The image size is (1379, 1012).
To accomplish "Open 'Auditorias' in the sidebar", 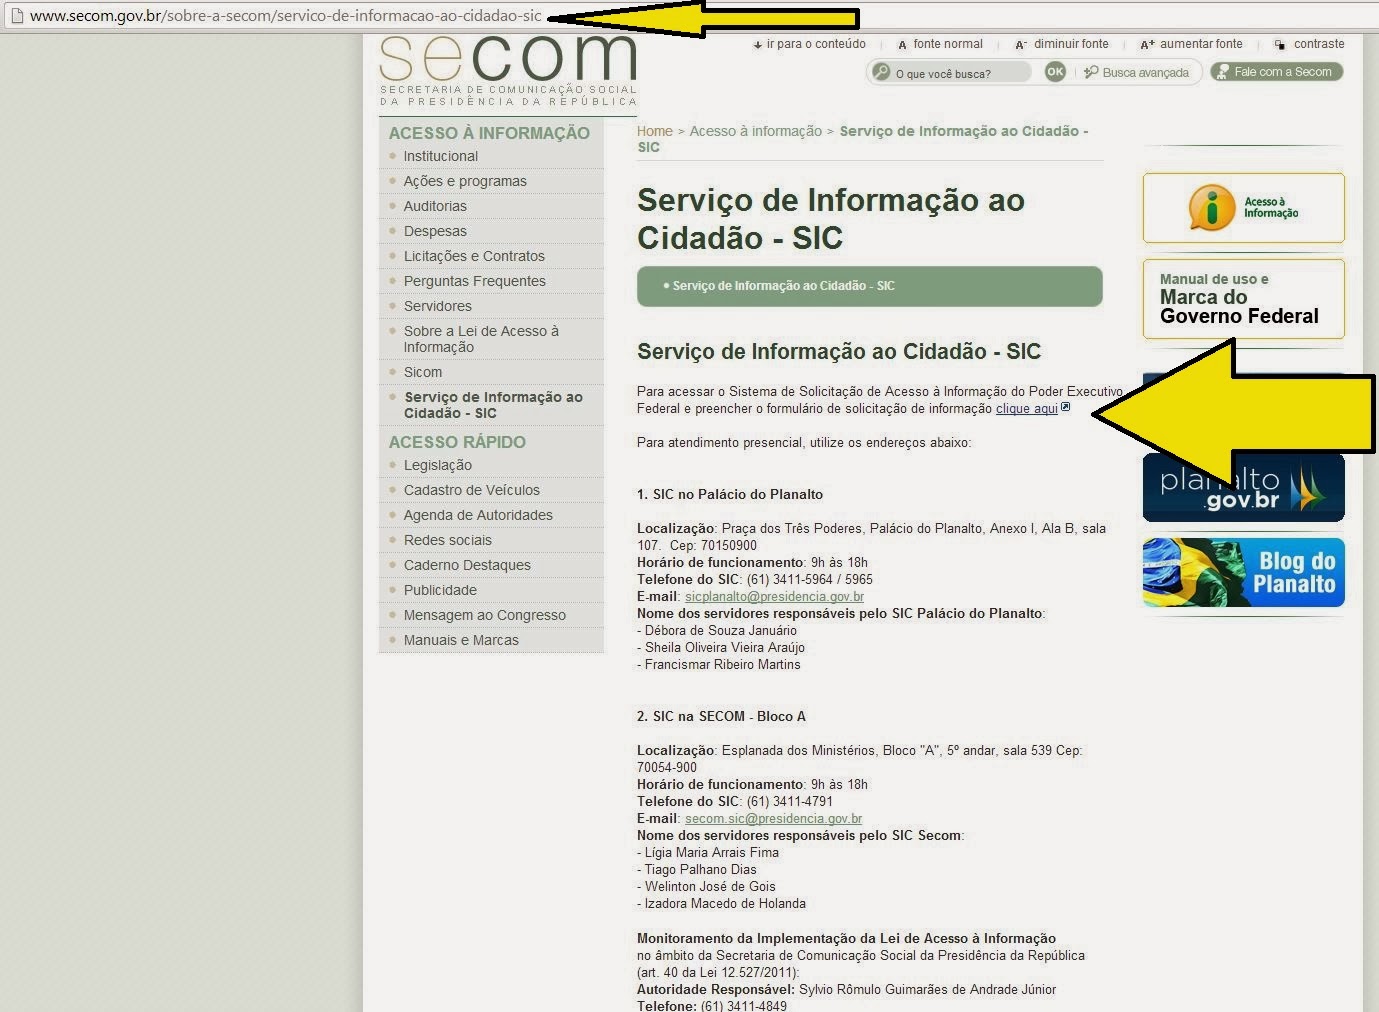I will pos(435,206).
